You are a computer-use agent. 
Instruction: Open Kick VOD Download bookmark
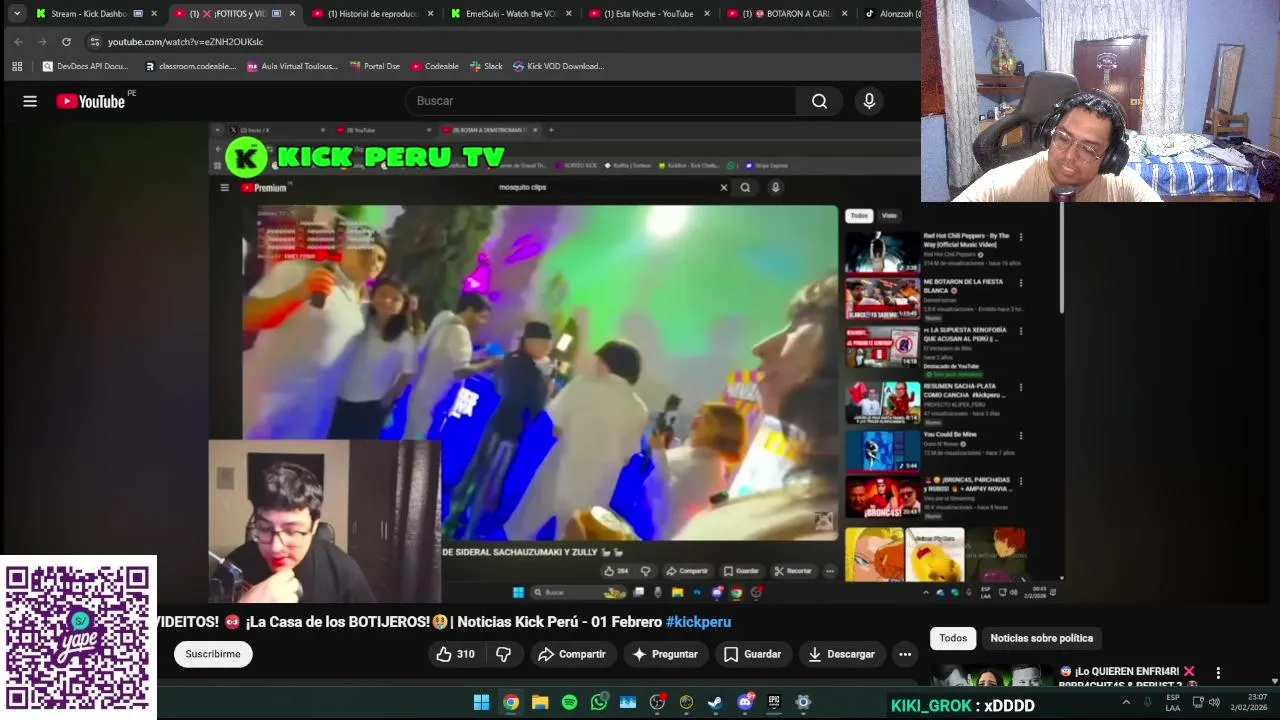click(x=558, y=66)
